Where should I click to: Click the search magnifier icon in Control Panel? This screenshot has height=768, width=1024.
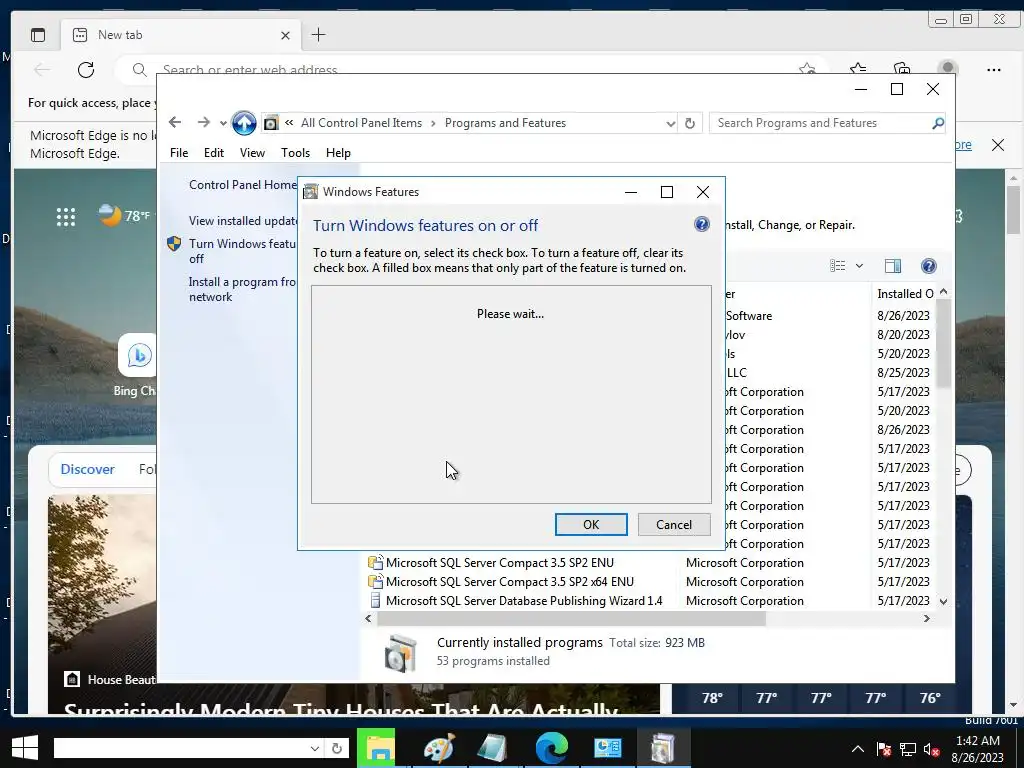(938, 123)
